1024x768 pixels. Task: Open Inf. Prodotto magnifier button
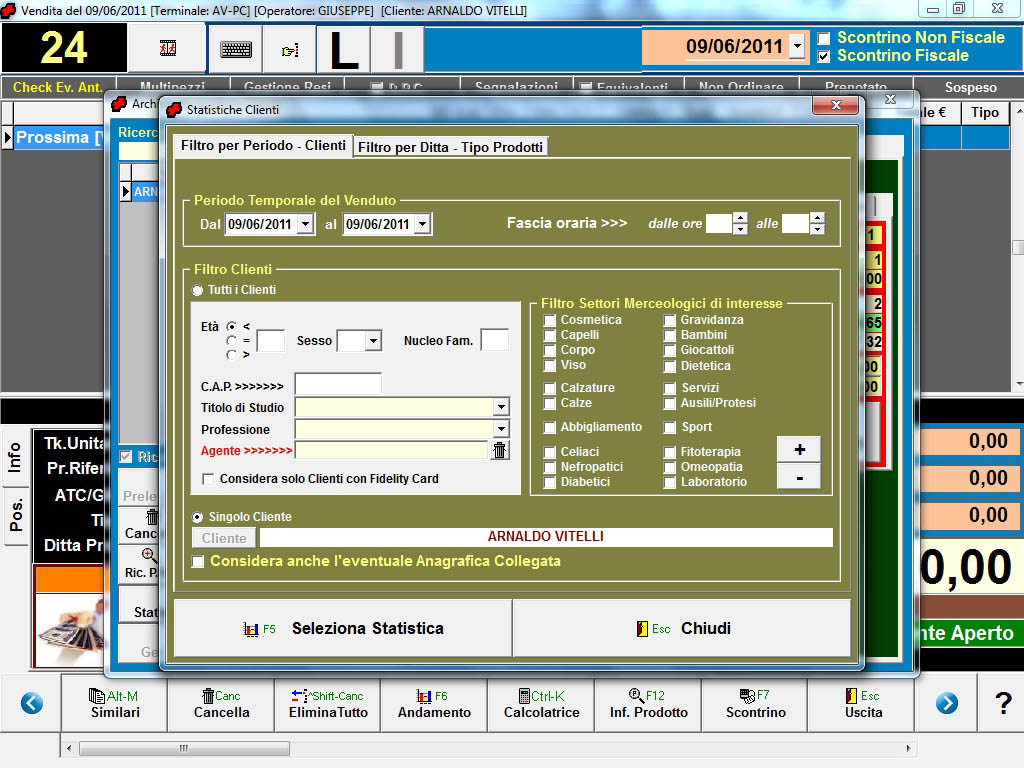pyautogui.click(x=648, y=704)
